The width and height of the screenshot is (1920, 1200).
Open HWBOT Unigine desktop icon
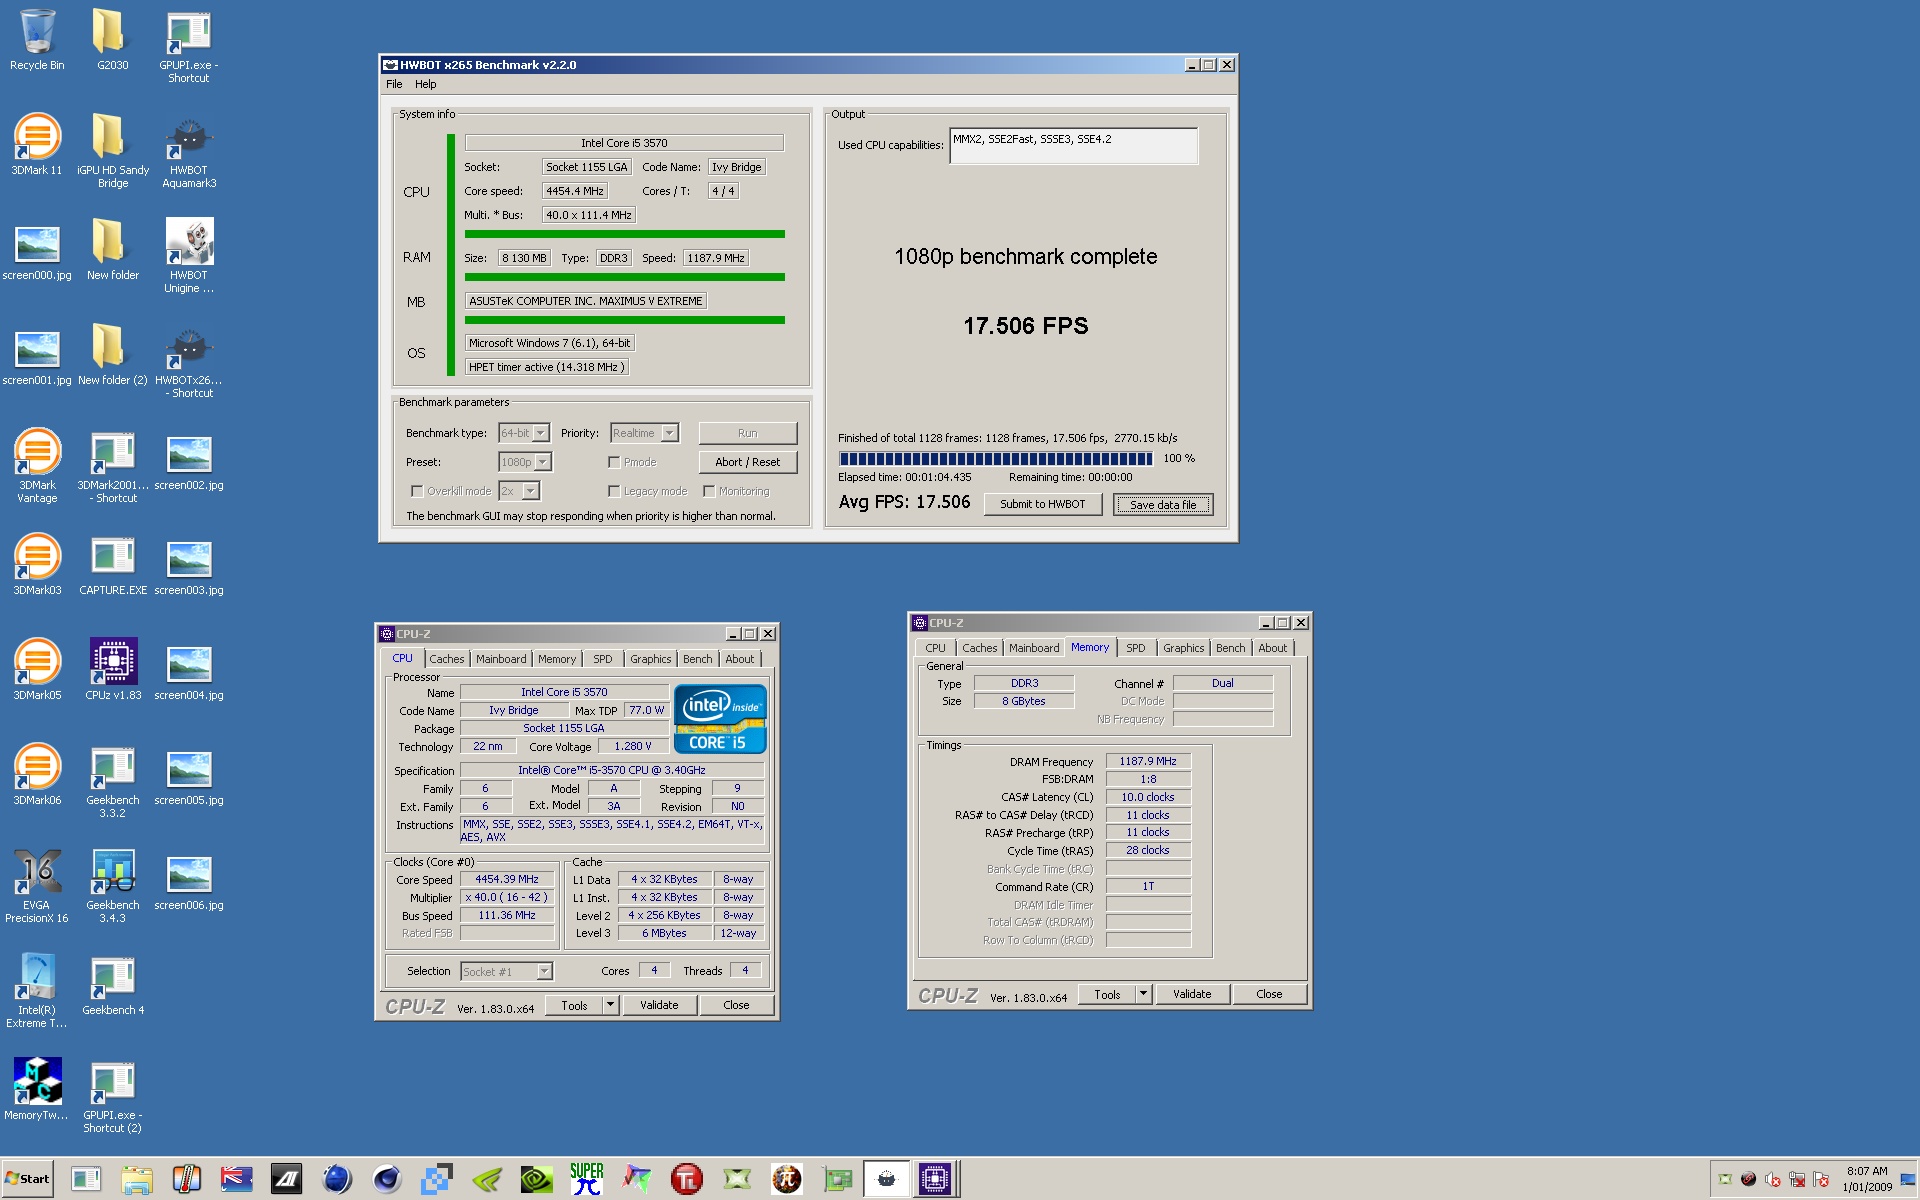189,257
